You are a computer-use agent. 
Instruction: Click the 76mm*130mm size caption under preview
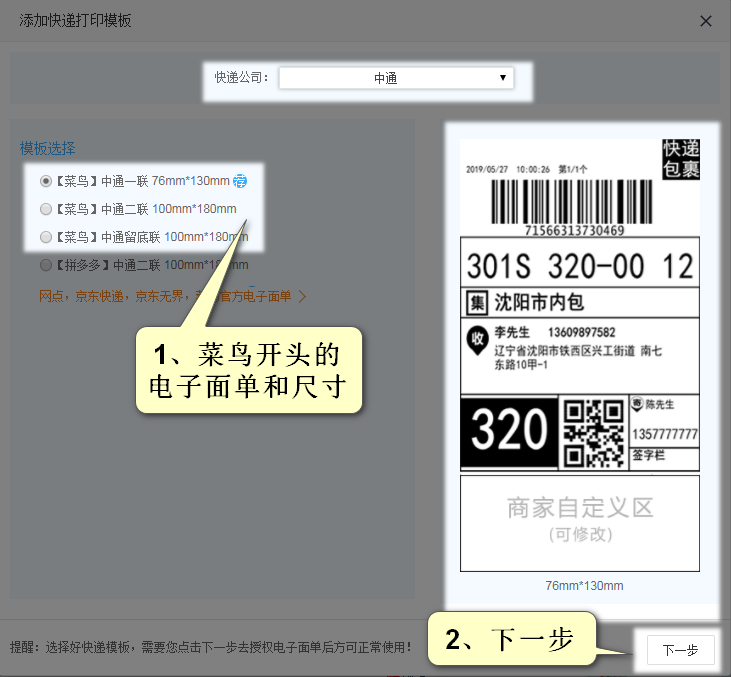point(584,586)
